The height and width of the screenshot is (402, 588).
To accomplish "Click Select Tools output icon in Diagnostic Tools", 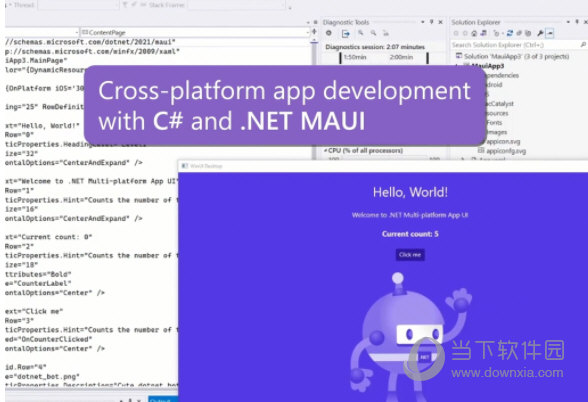I will (345, 34).
